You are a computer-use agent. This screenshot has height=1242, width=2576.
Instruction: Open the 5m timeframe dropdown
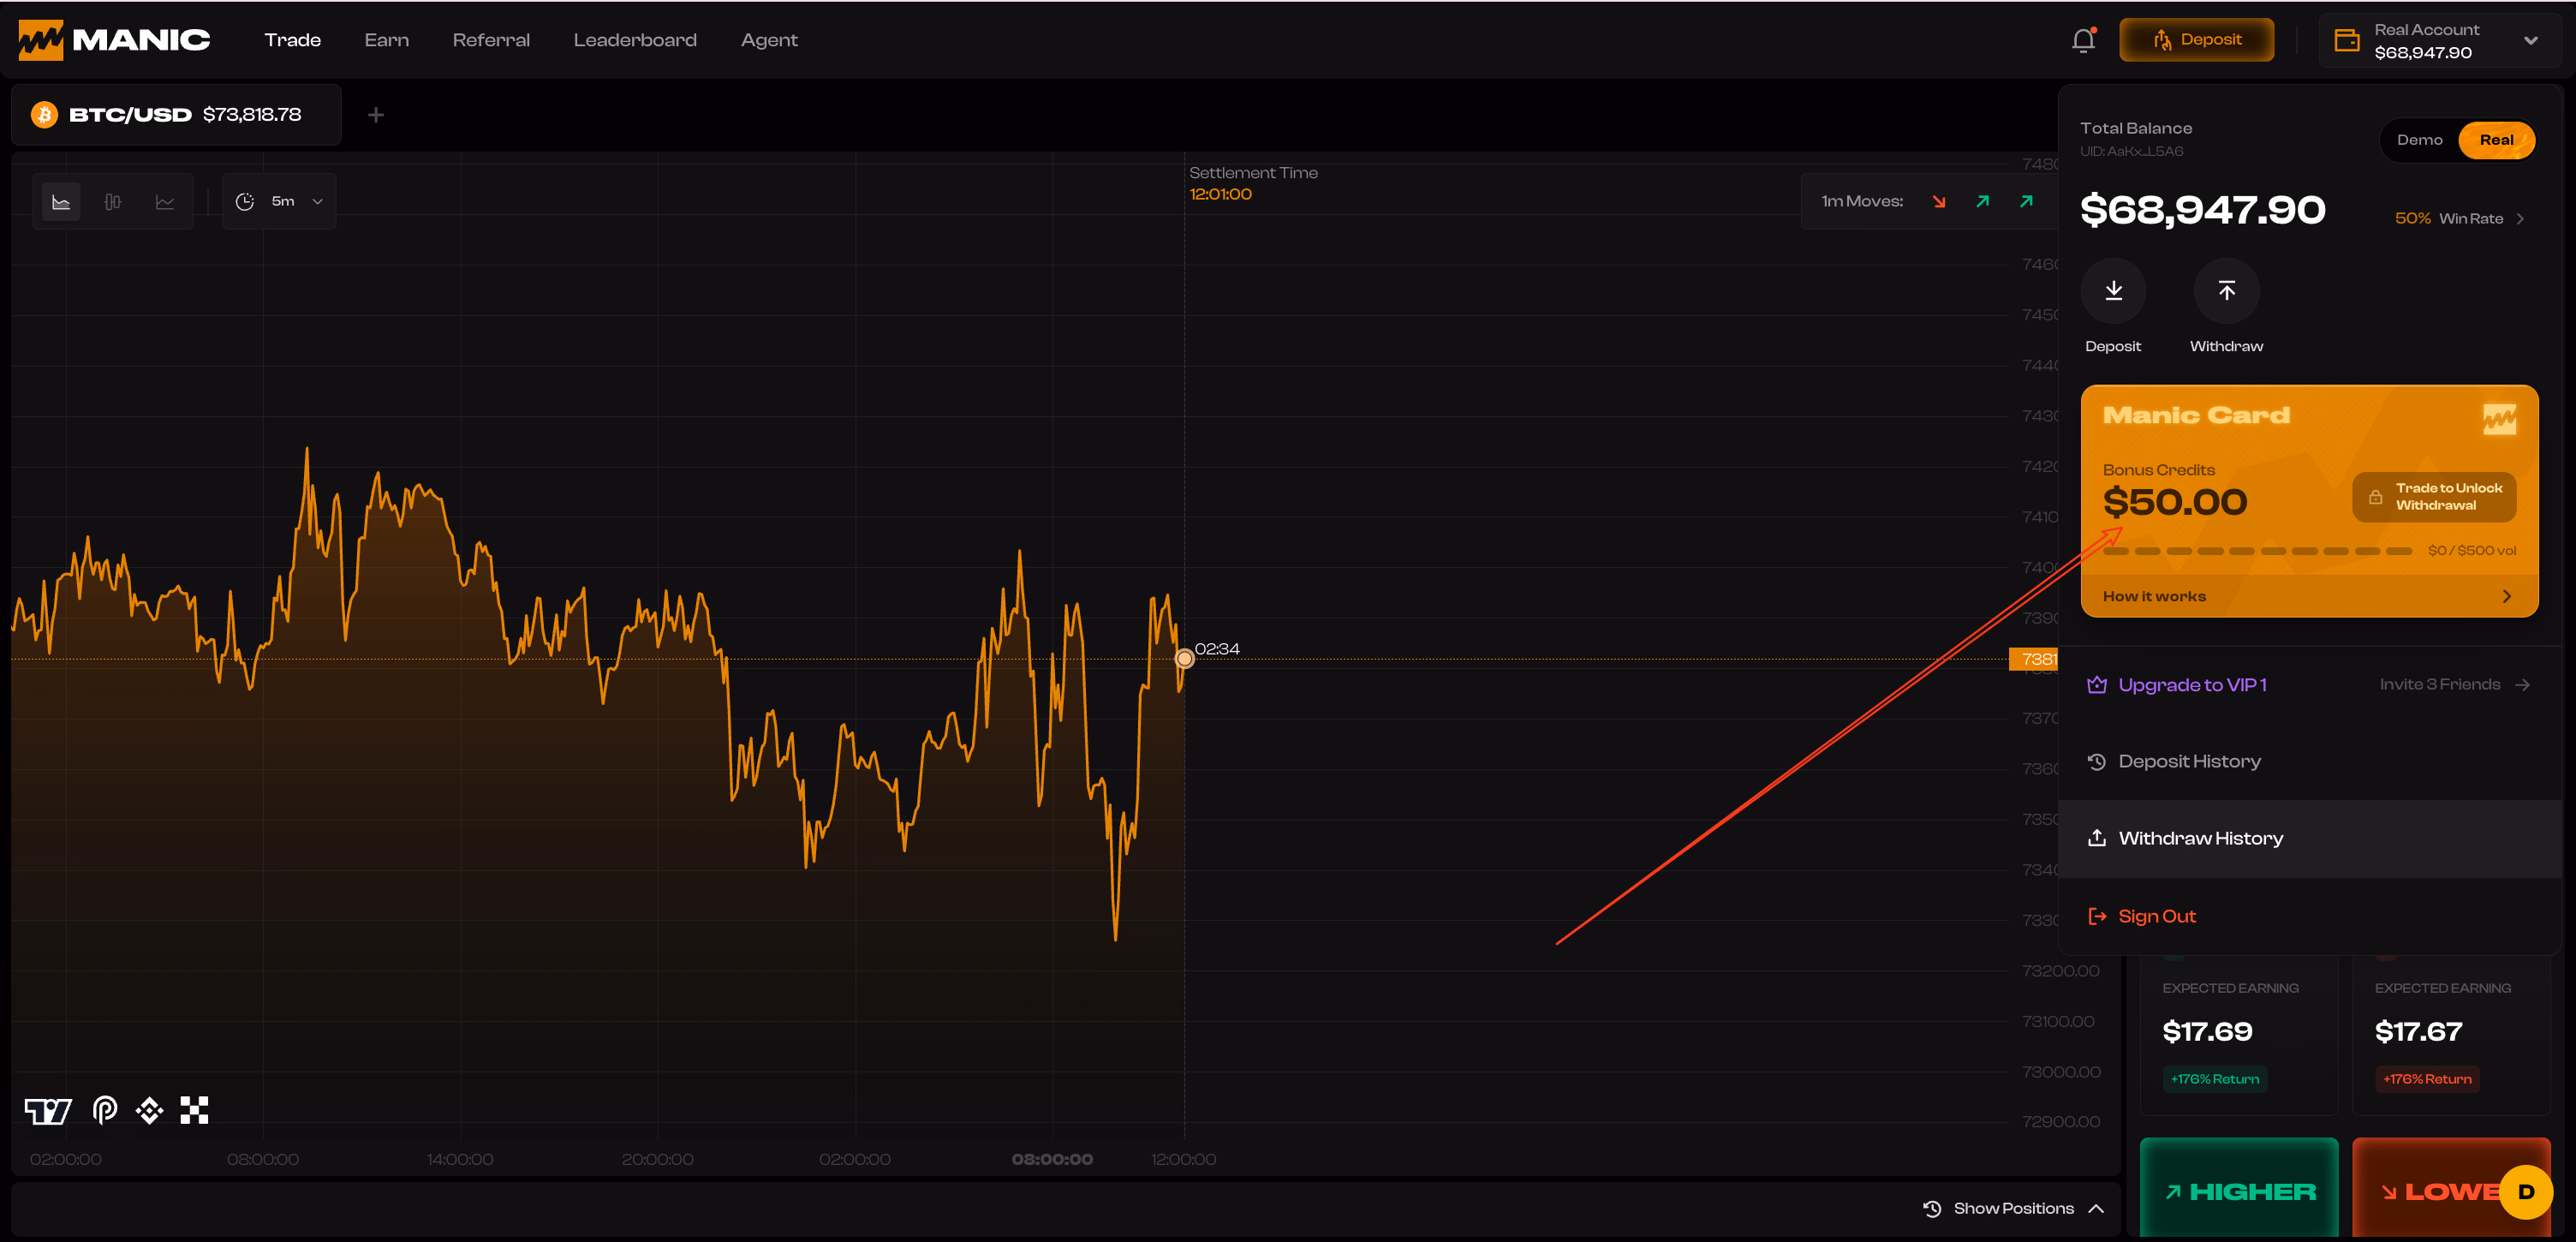(280, 201)
